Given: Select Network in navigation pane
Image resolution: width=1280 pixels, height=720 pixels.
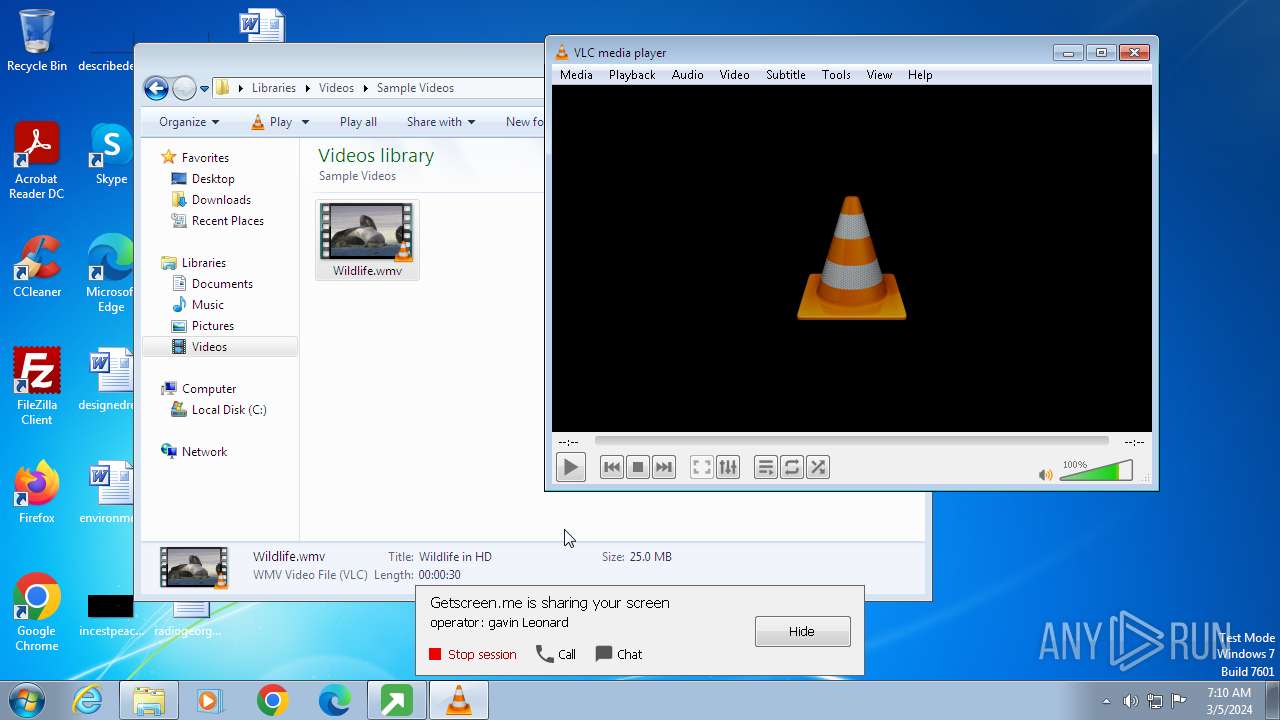Looking at the screenshot, I should (x=204, y=452).
